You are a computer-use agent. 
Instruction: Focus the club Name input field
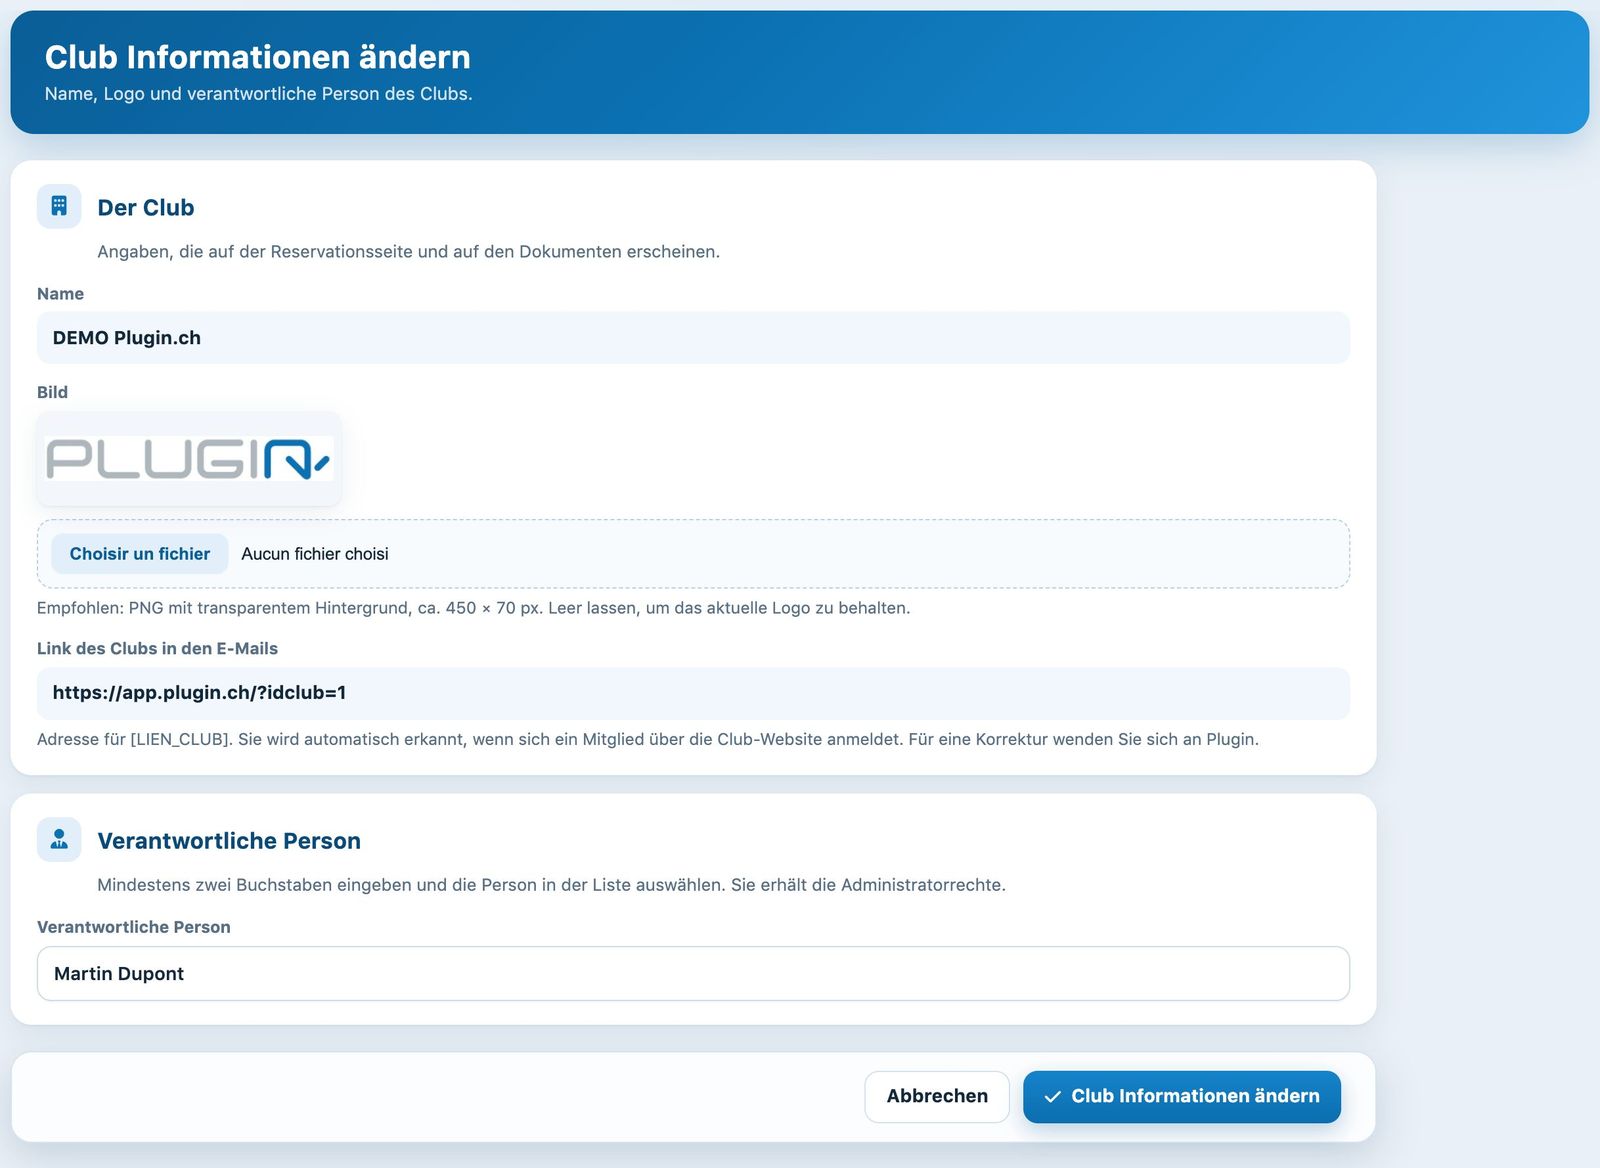[x=693, y=338]
